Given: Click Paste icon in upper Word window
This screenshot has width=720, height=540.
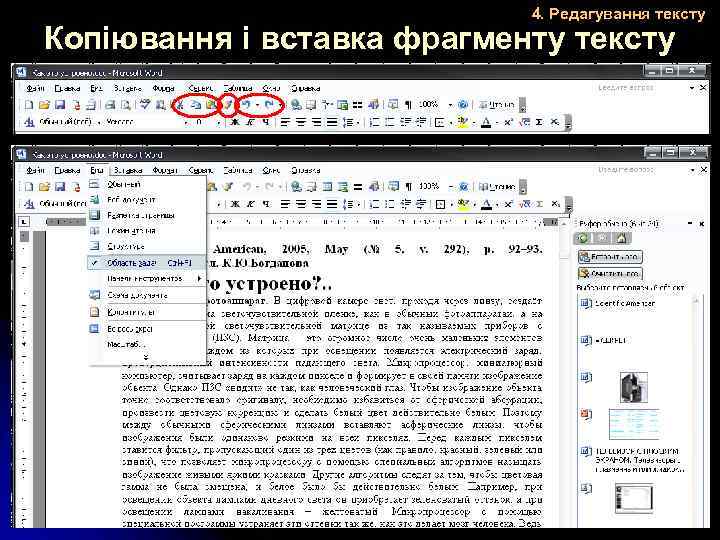Looking at the screenshot, I should click(211, 105).
